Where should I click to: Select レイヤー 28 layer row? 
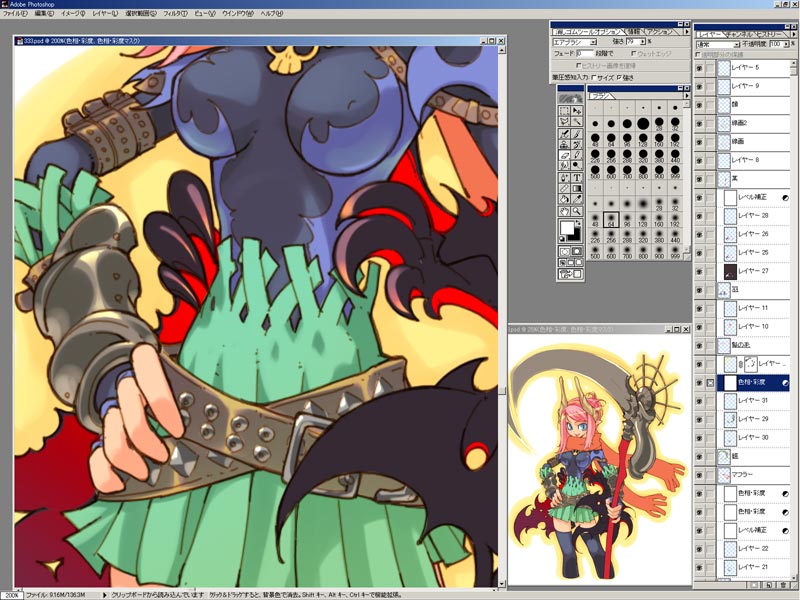point(753,216)
